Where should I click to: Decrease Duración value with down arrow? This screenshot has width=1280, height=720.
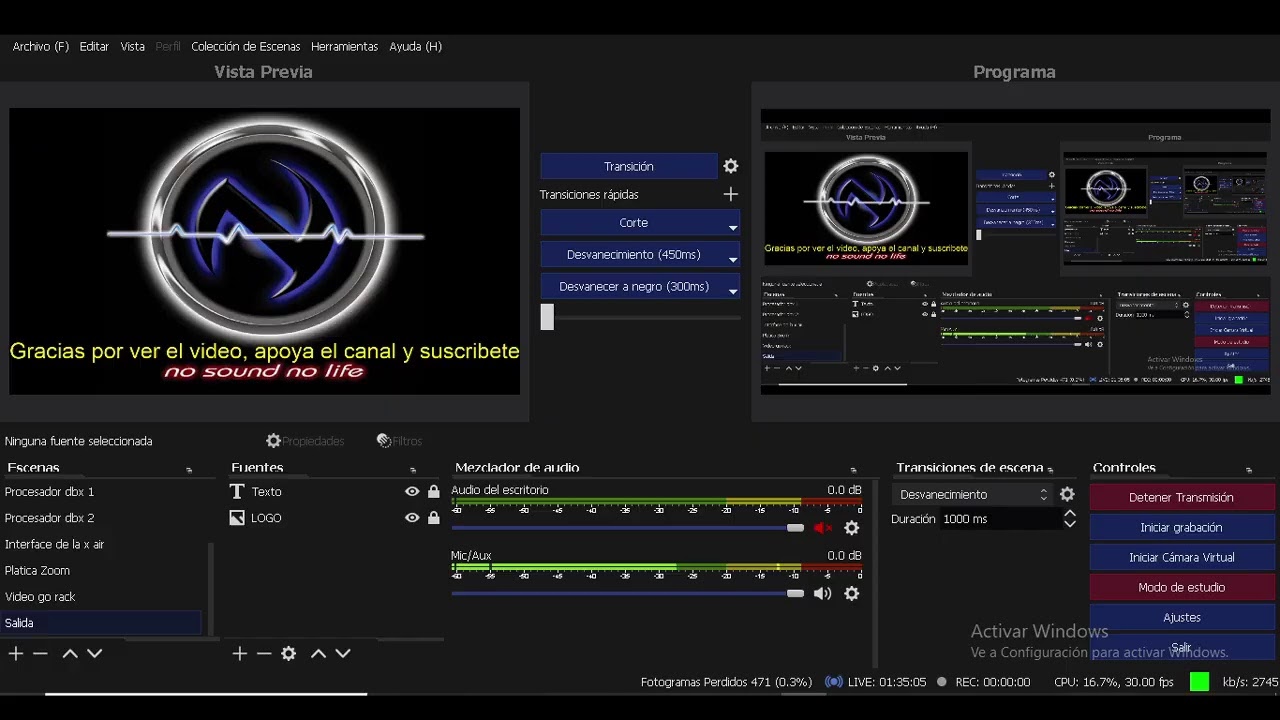click(x=1069, y=524)
